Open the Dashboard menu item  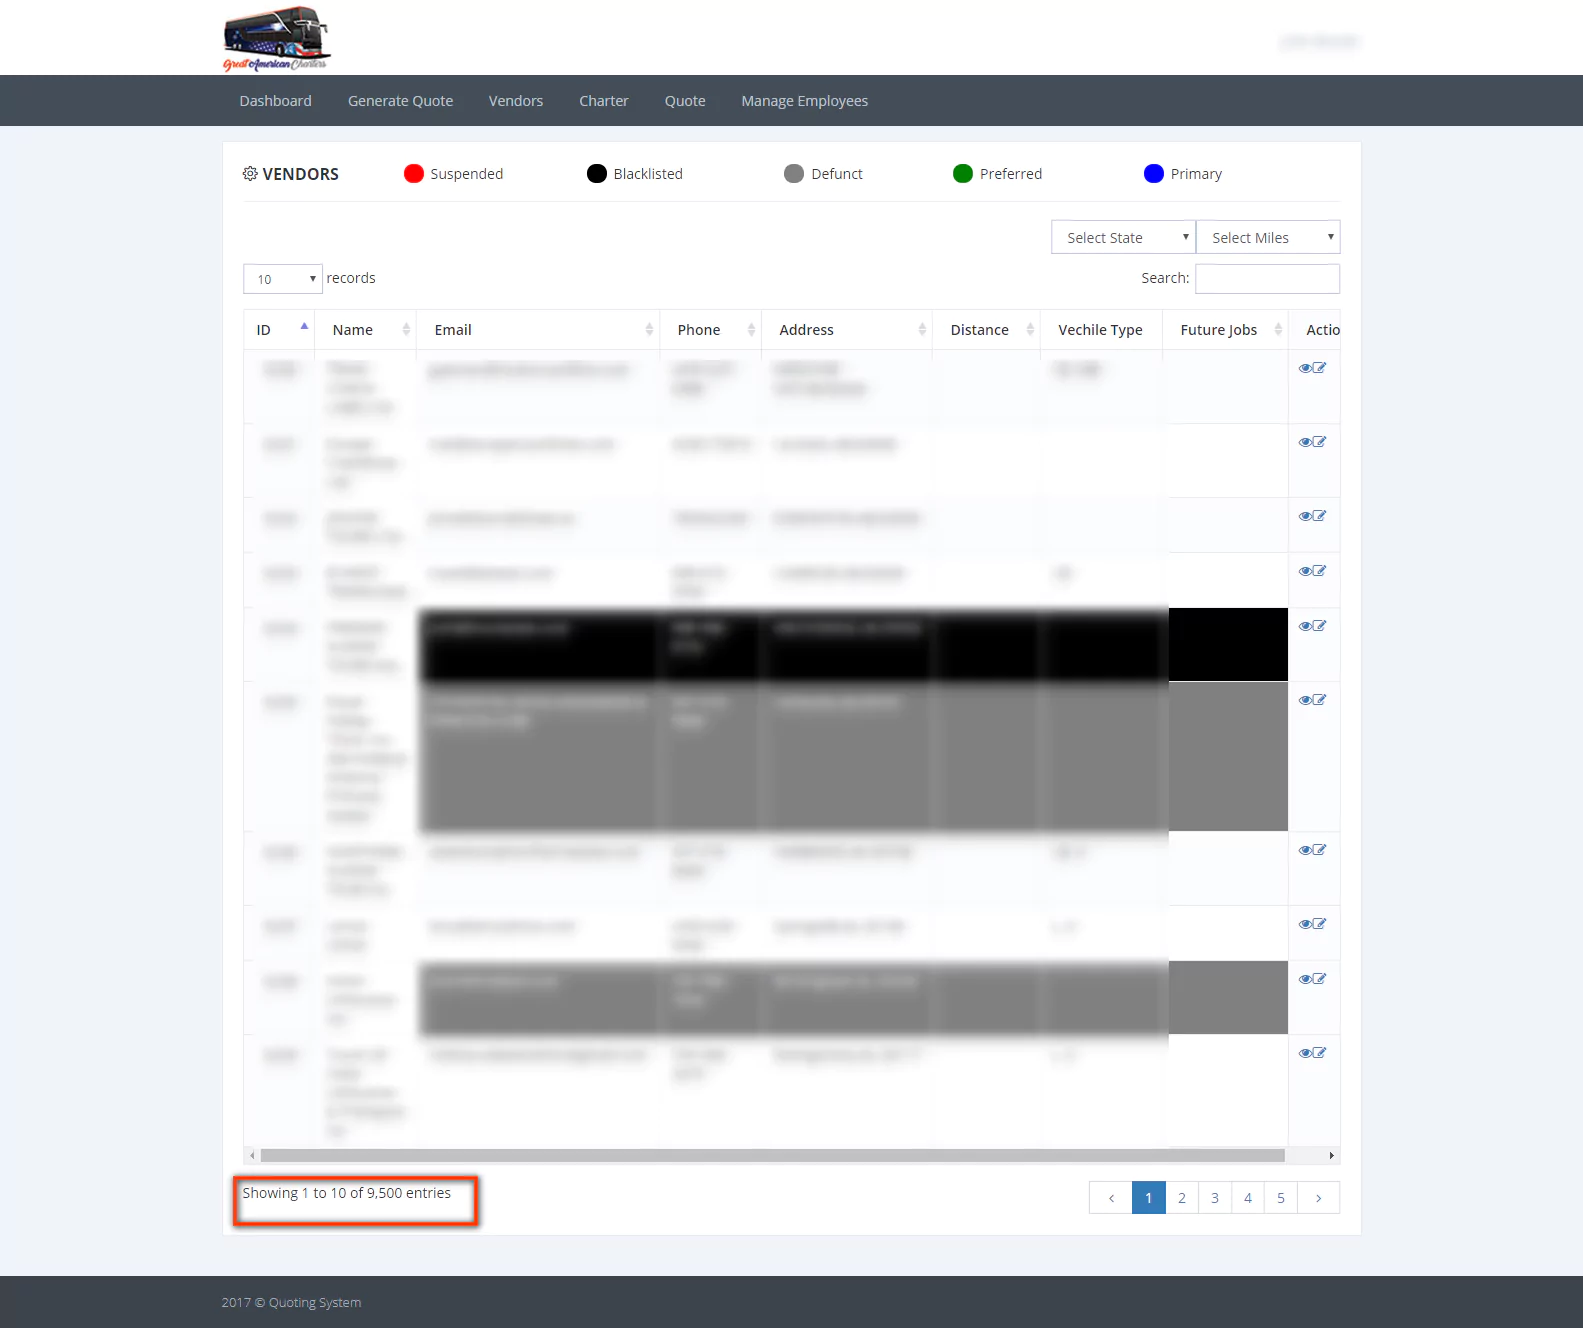(x=276, y=101)
